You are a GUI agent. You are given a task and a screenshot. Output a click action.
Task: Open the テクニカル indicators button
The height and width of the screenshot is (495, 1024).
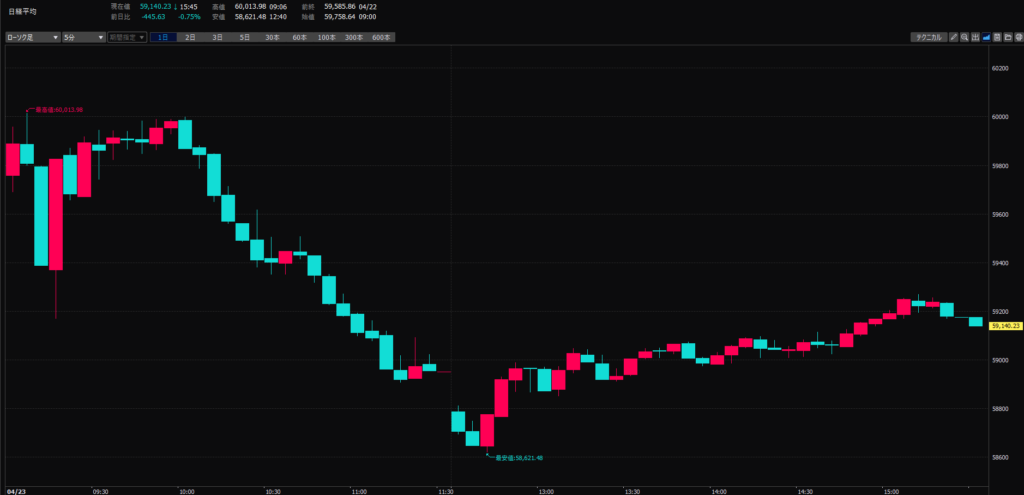point(927,37)
